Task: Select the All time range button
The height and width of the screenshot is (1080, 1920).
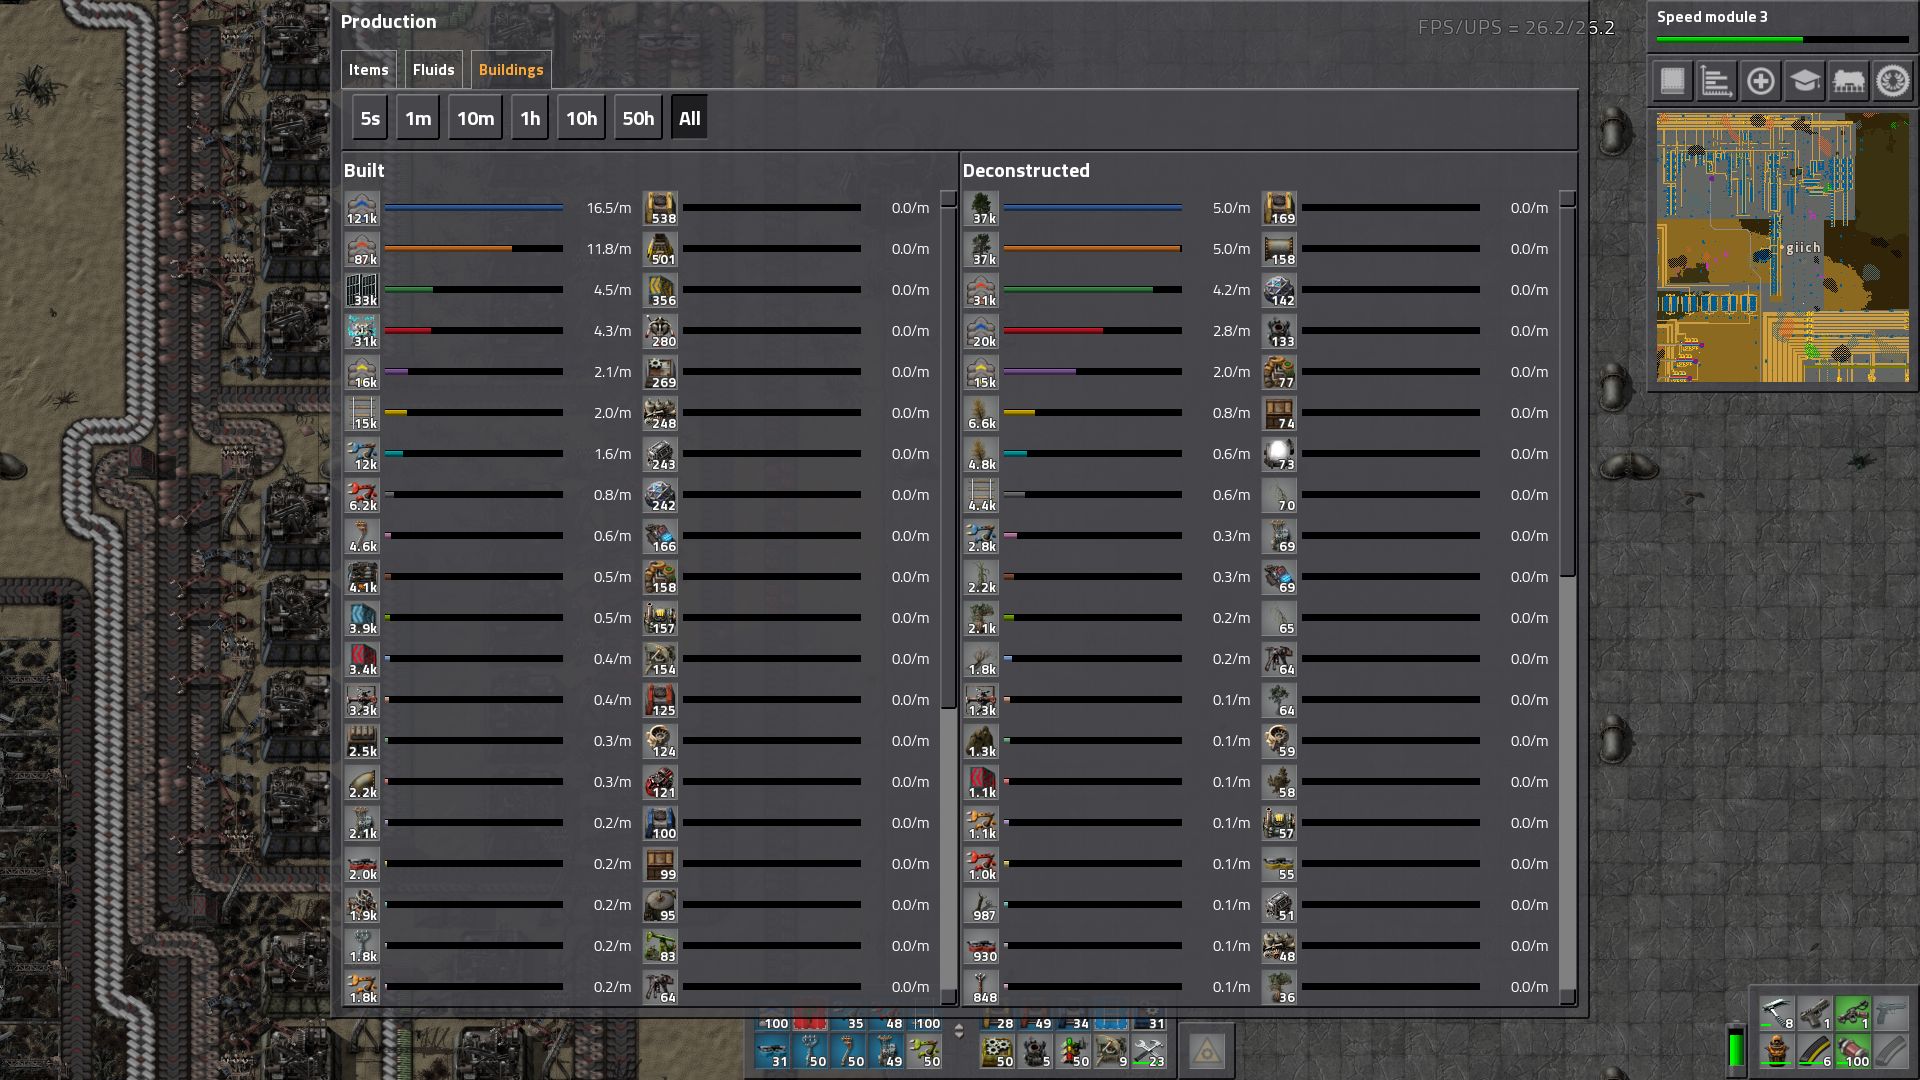Action: click(x=690, y=118)
